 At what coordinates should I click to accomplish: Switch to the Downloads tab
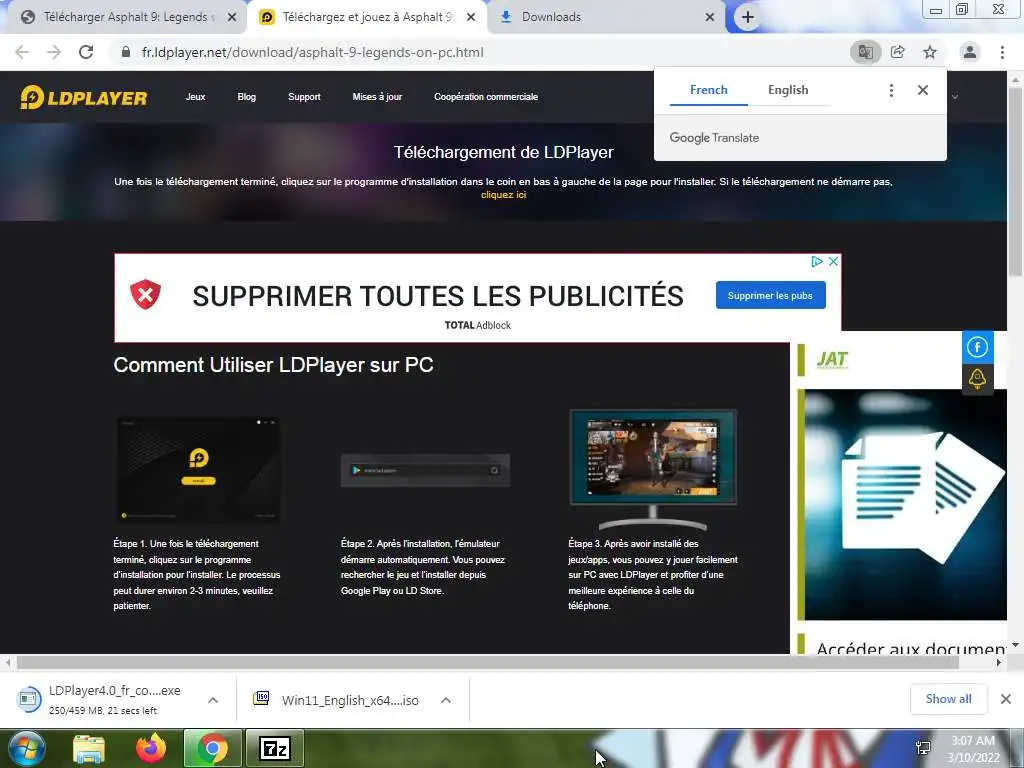[x=607, y=18]
